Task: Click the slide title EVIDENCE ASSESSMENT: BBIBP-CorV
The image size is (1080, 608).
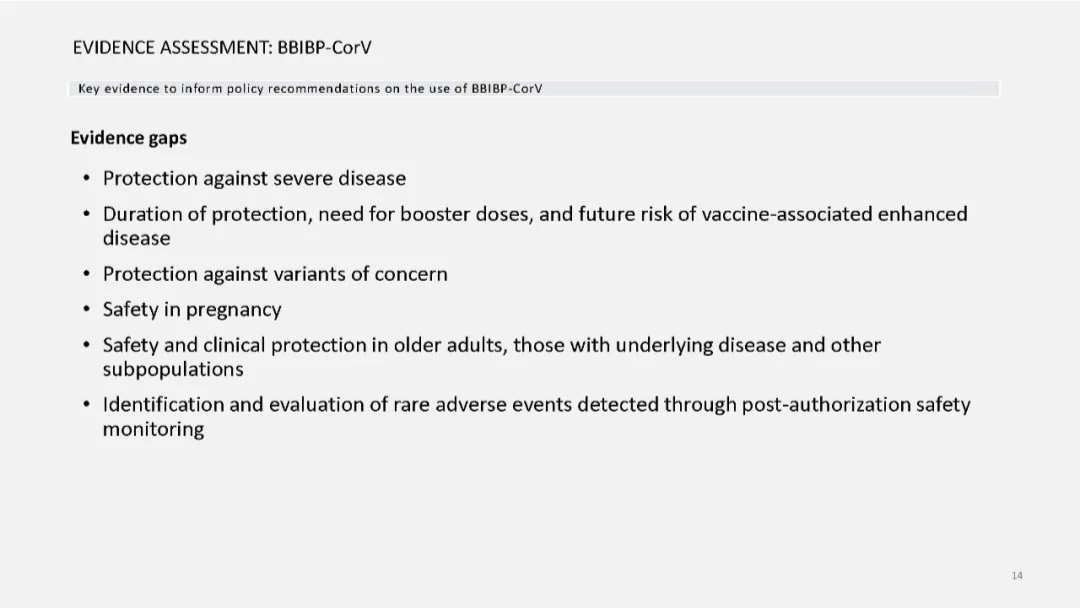Action: click(x=222, y=48)
